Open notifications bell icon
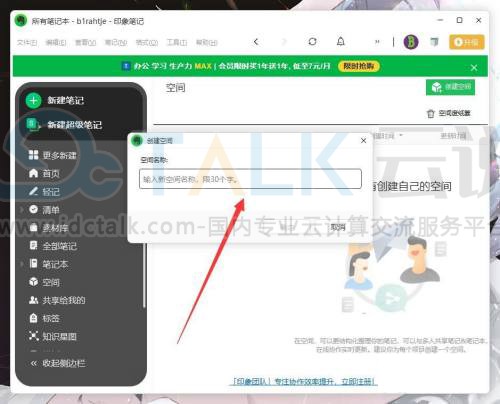Screen dimensions: 500x404 tap(341, 42)
